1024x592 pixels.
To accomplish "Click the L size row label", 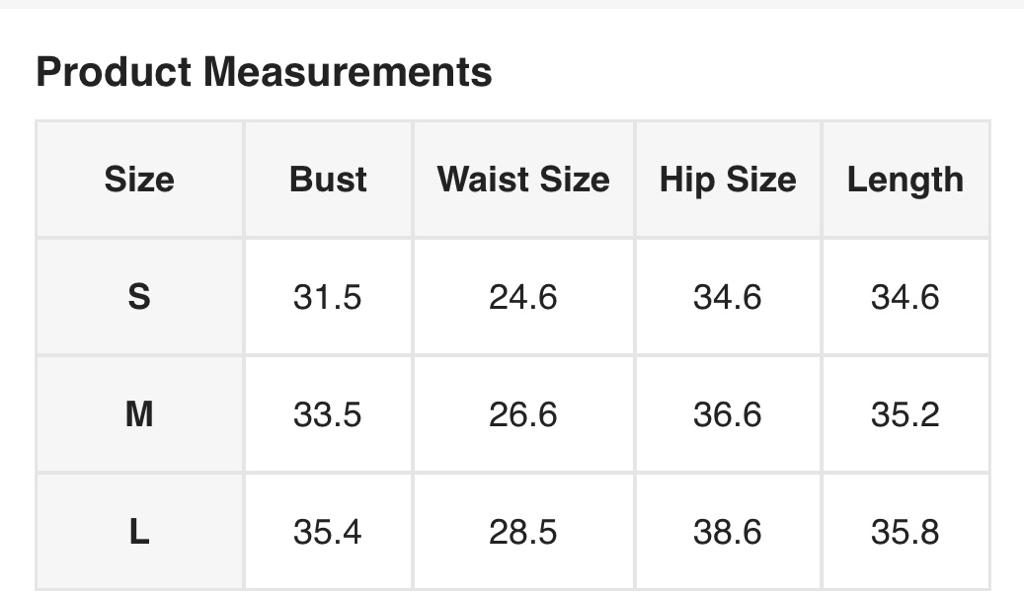I will (139, 532).
